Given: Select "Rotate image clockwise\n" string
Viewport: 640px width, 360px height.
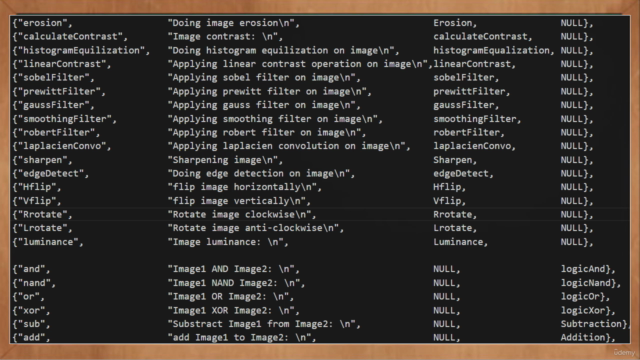Looking at the screenshot, I should [x=240, y=214].
